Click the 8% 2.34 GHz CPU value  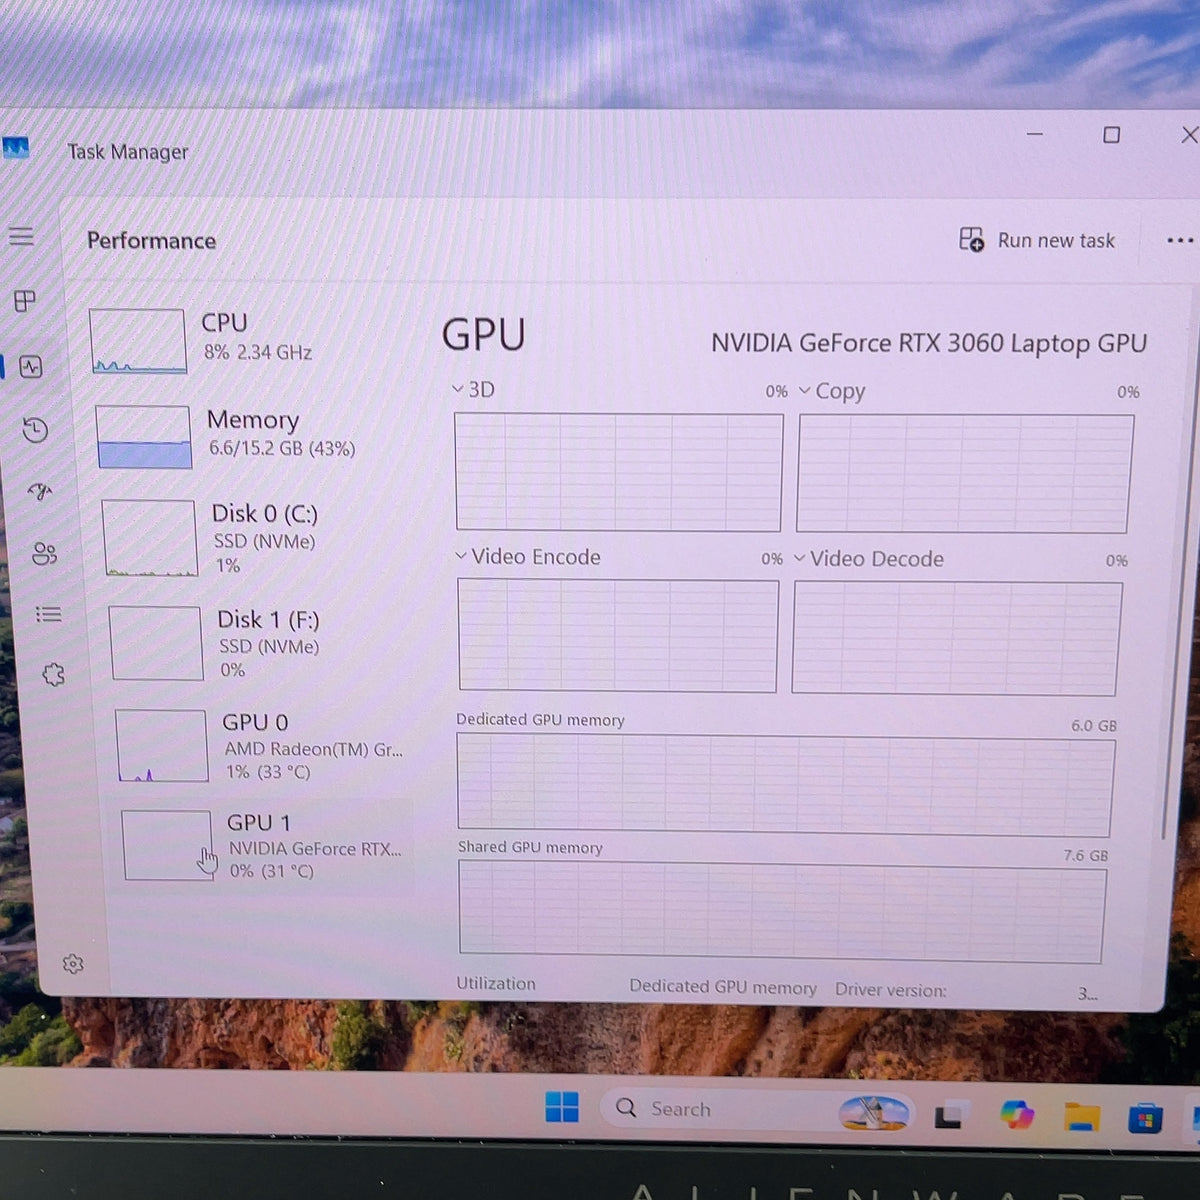(x=258, y=352)
